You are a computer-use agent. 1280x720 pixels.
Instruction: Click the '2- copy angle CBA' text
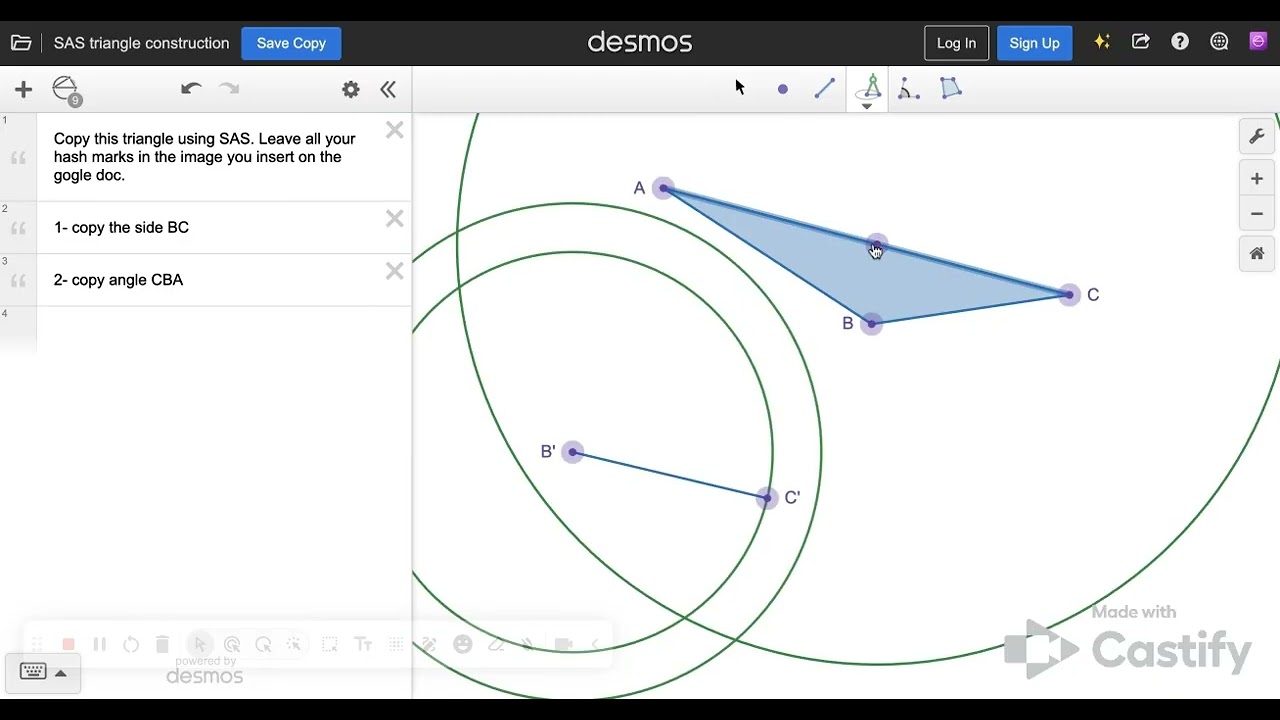tap(118, 280)
